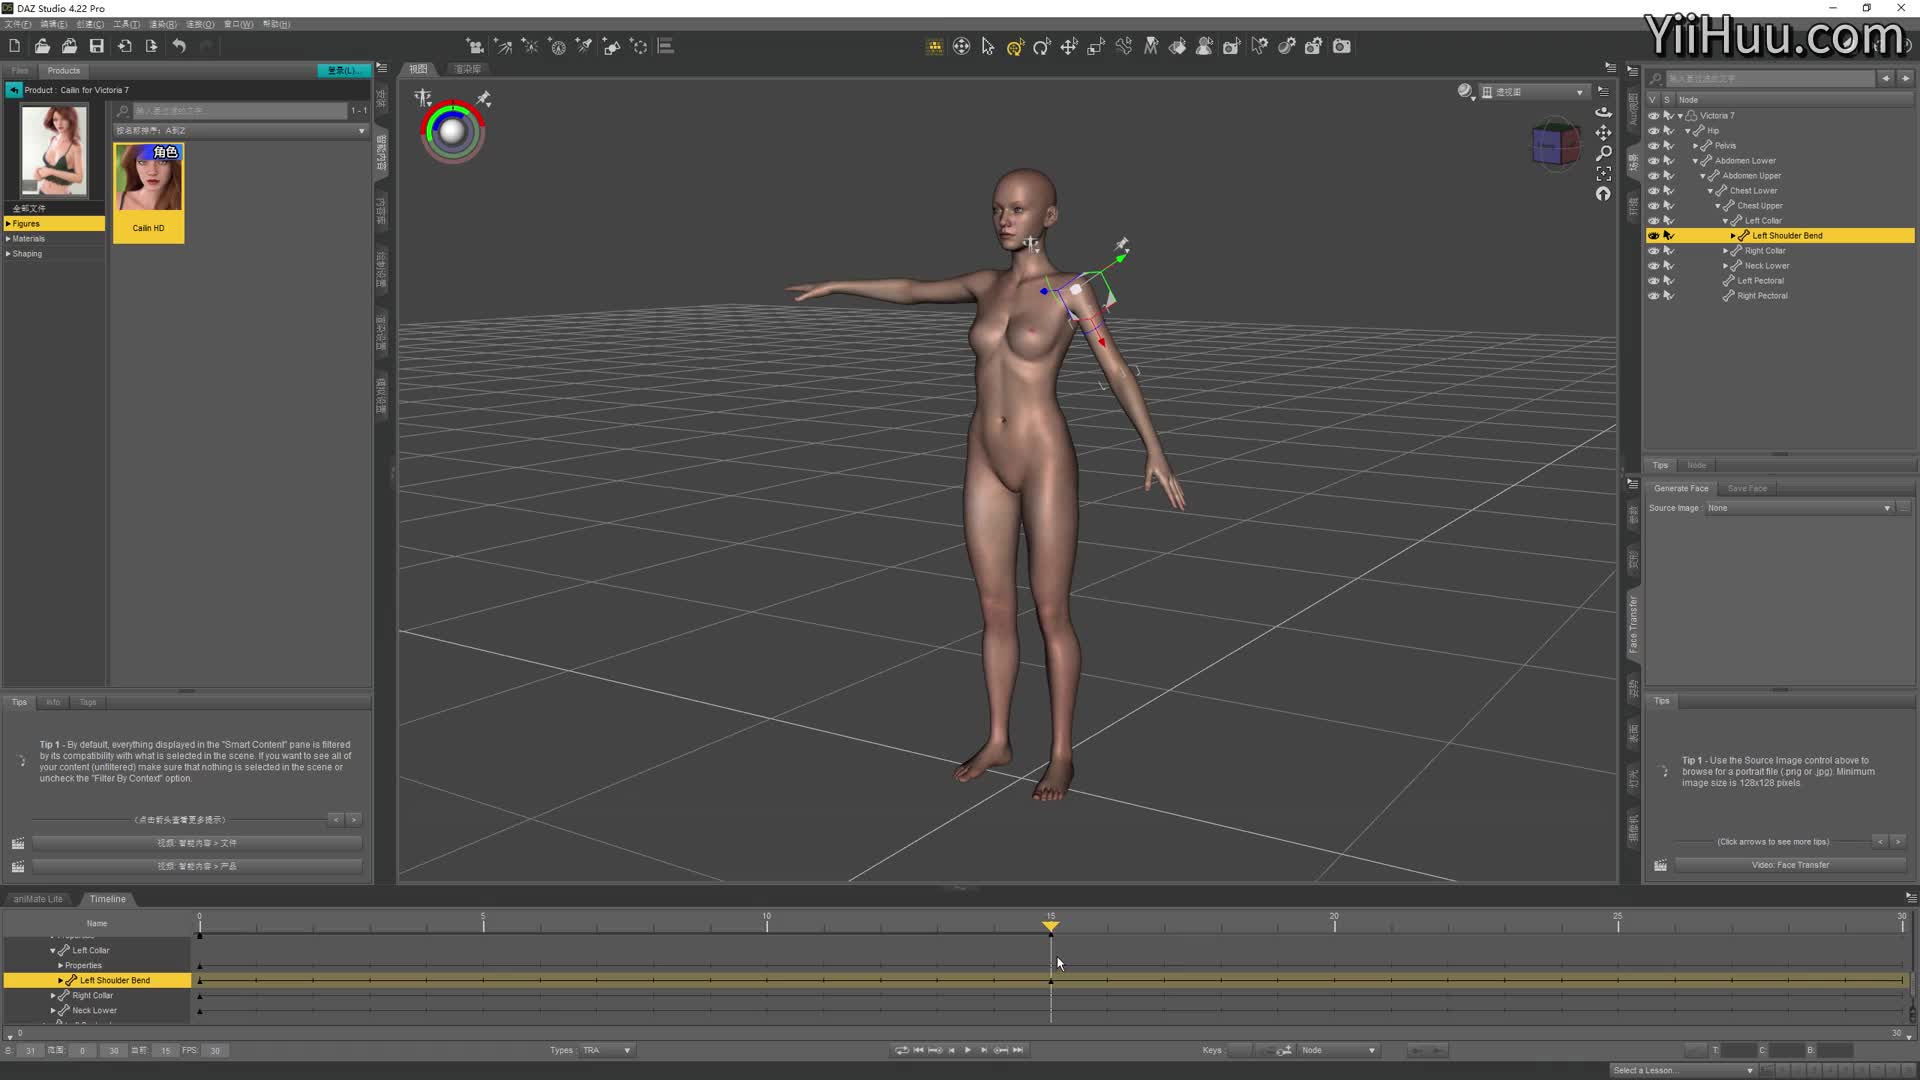The width and height of the screenshot is (1920, 1080).
Task: Toggle visibility eye for Right Pectoral
Action: click(x=1653, y=296)
